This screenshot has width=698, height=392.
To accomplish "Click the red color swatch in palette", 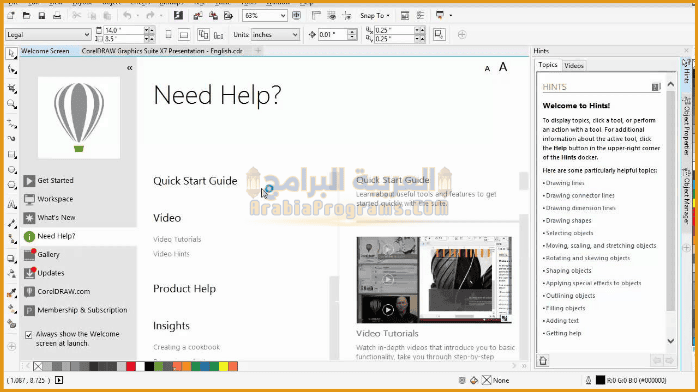I will point(131,366).
